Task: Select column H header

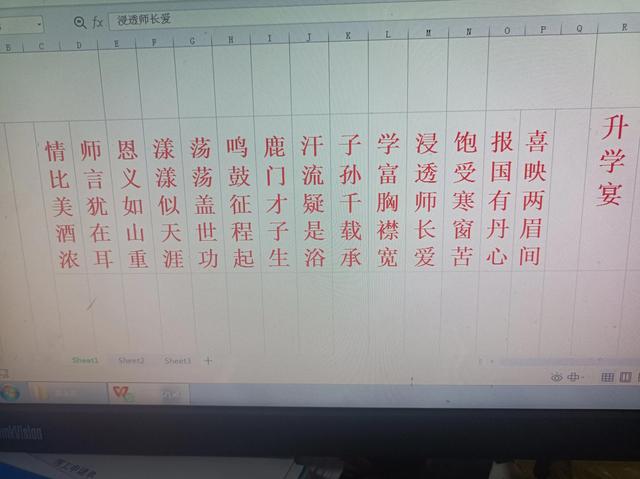Action: point(231,40)
